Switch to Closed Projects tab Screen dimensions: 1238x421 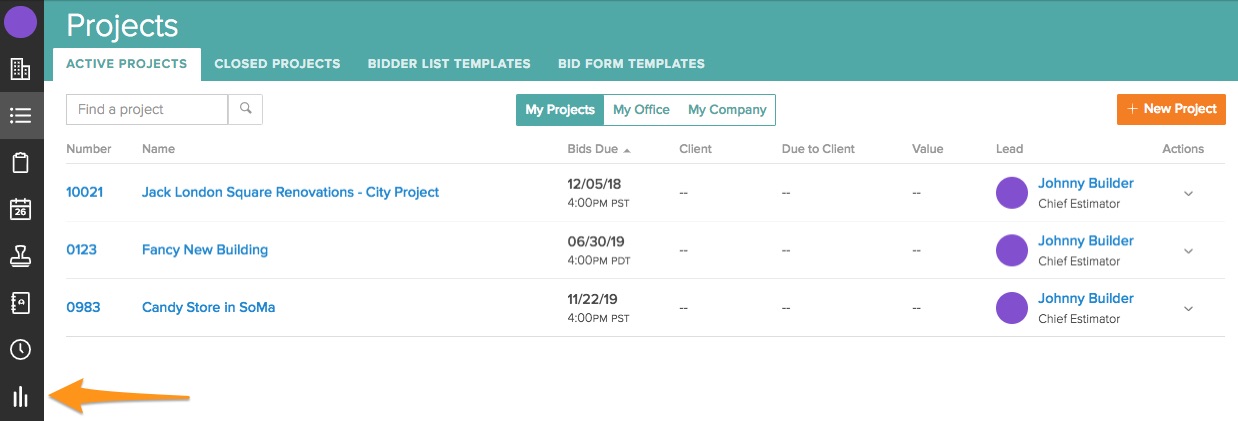pyautogui.click(x=277, y=64)
